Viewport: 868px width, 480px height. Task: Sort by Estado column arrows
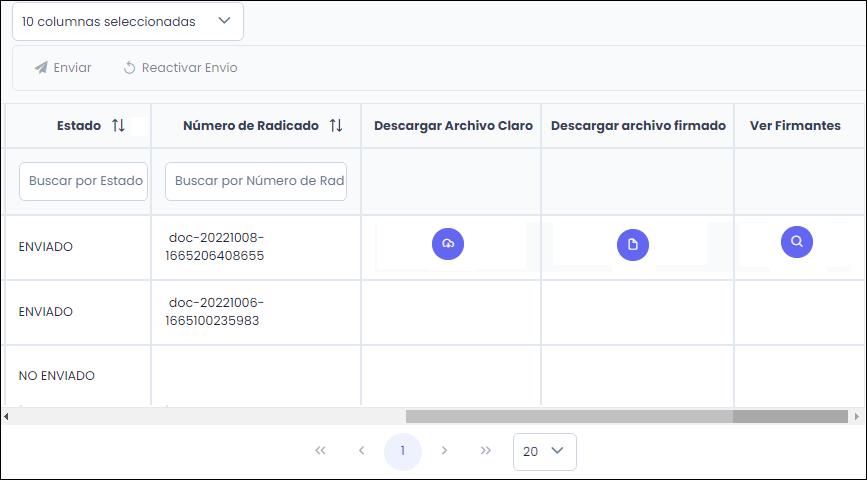[x=118, y=126]
